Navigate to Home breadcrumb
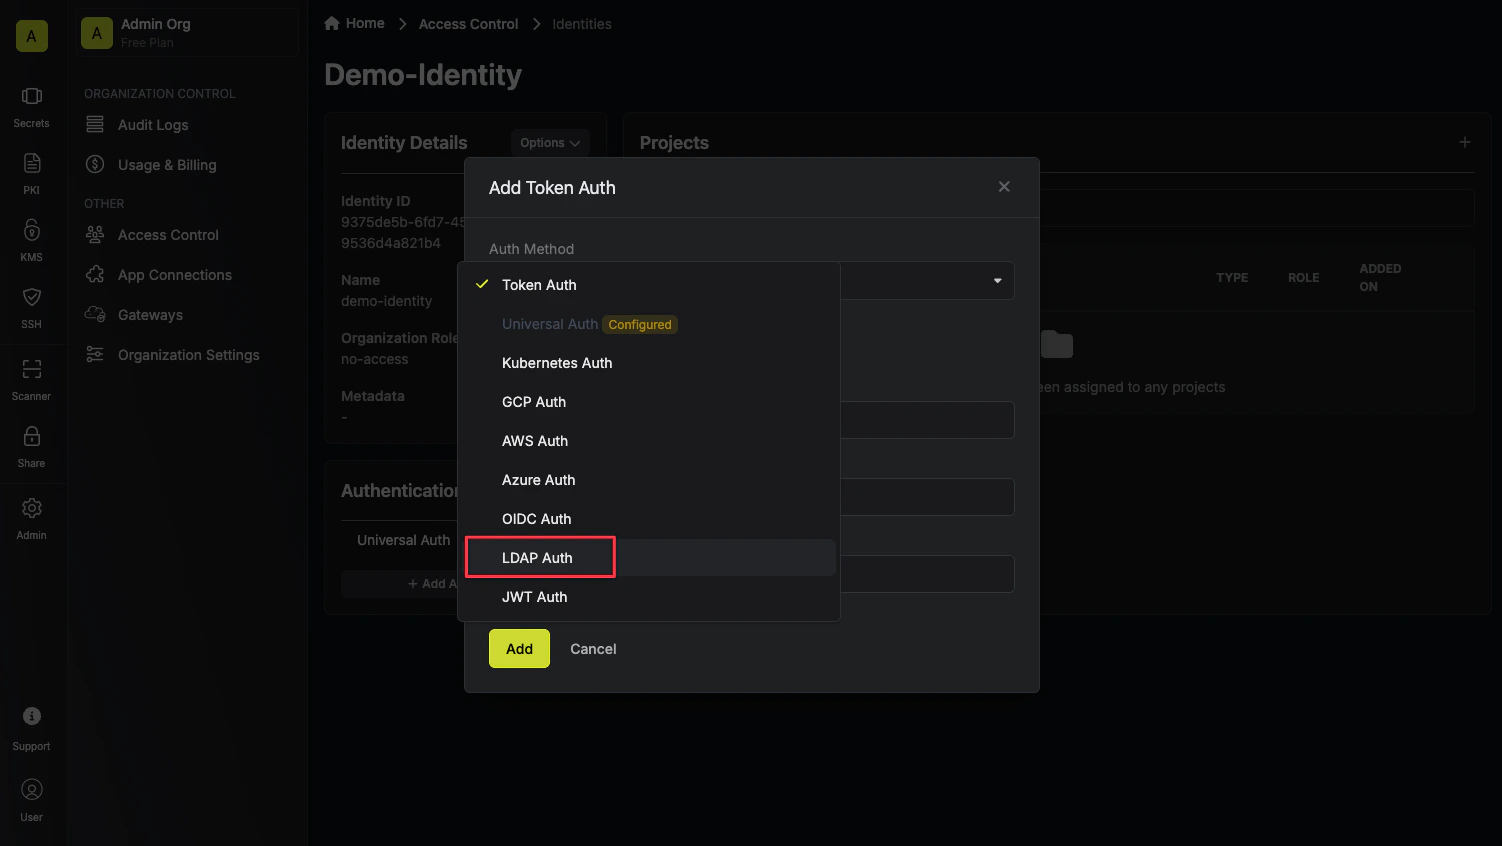 point(365,23)
